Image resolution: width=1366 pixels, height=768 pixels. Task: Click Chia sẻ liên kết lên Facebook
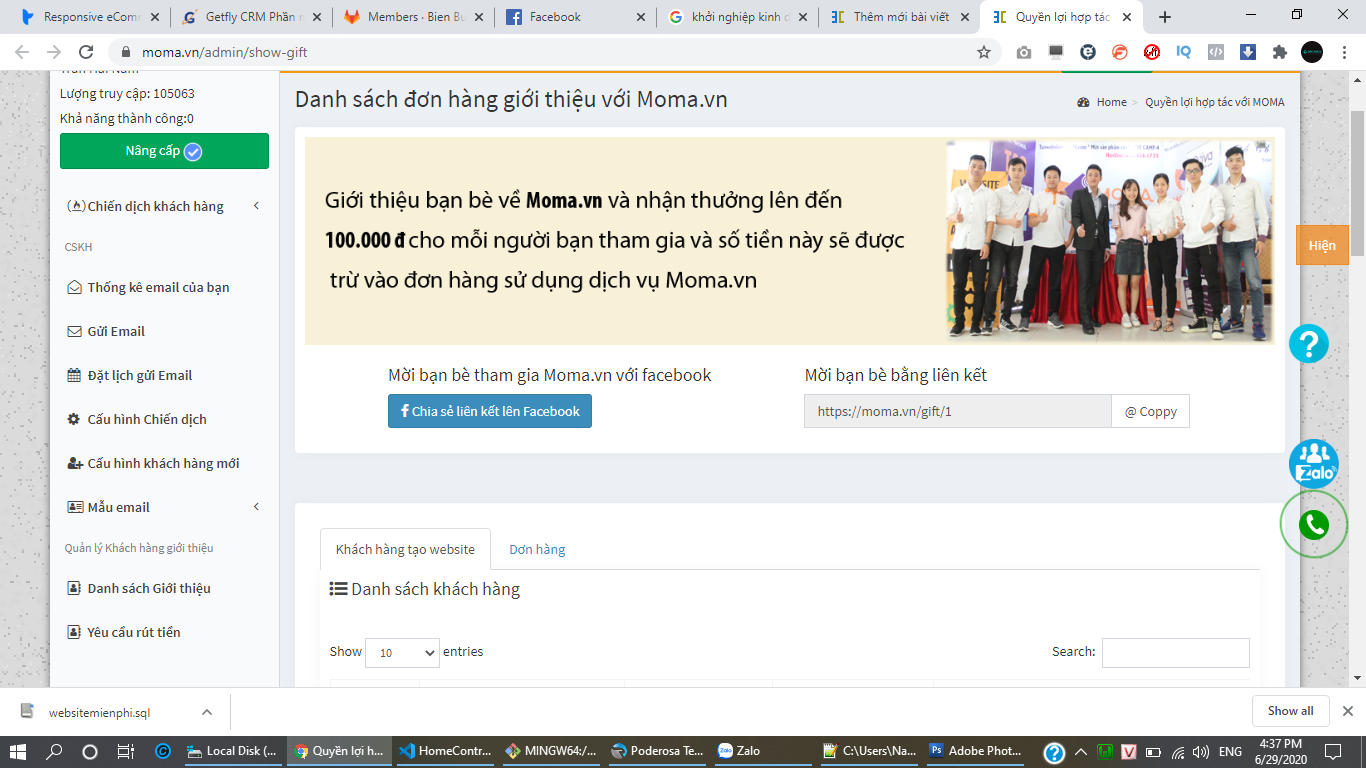[489, 410]
